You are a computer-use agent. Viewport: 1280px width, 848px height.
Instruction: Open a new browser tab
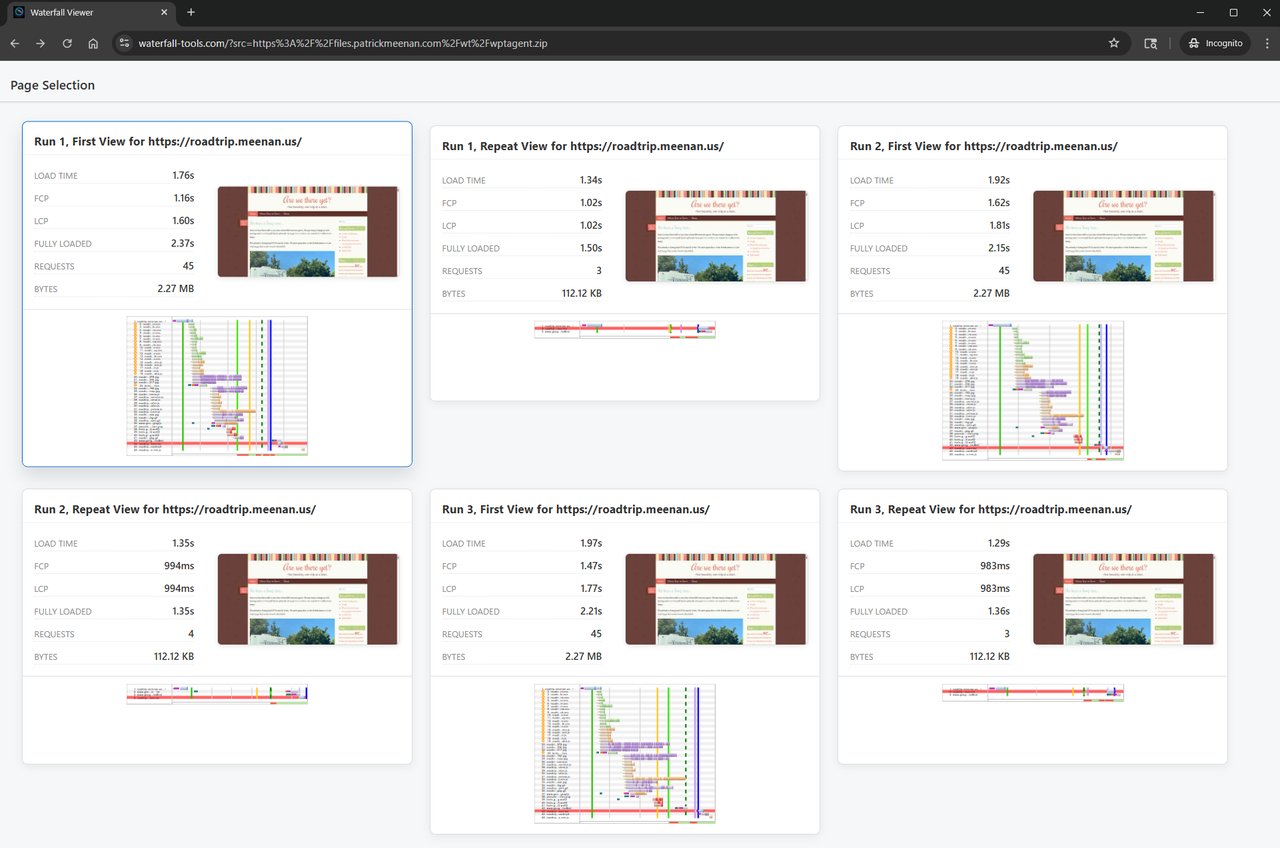pos(191,12)
